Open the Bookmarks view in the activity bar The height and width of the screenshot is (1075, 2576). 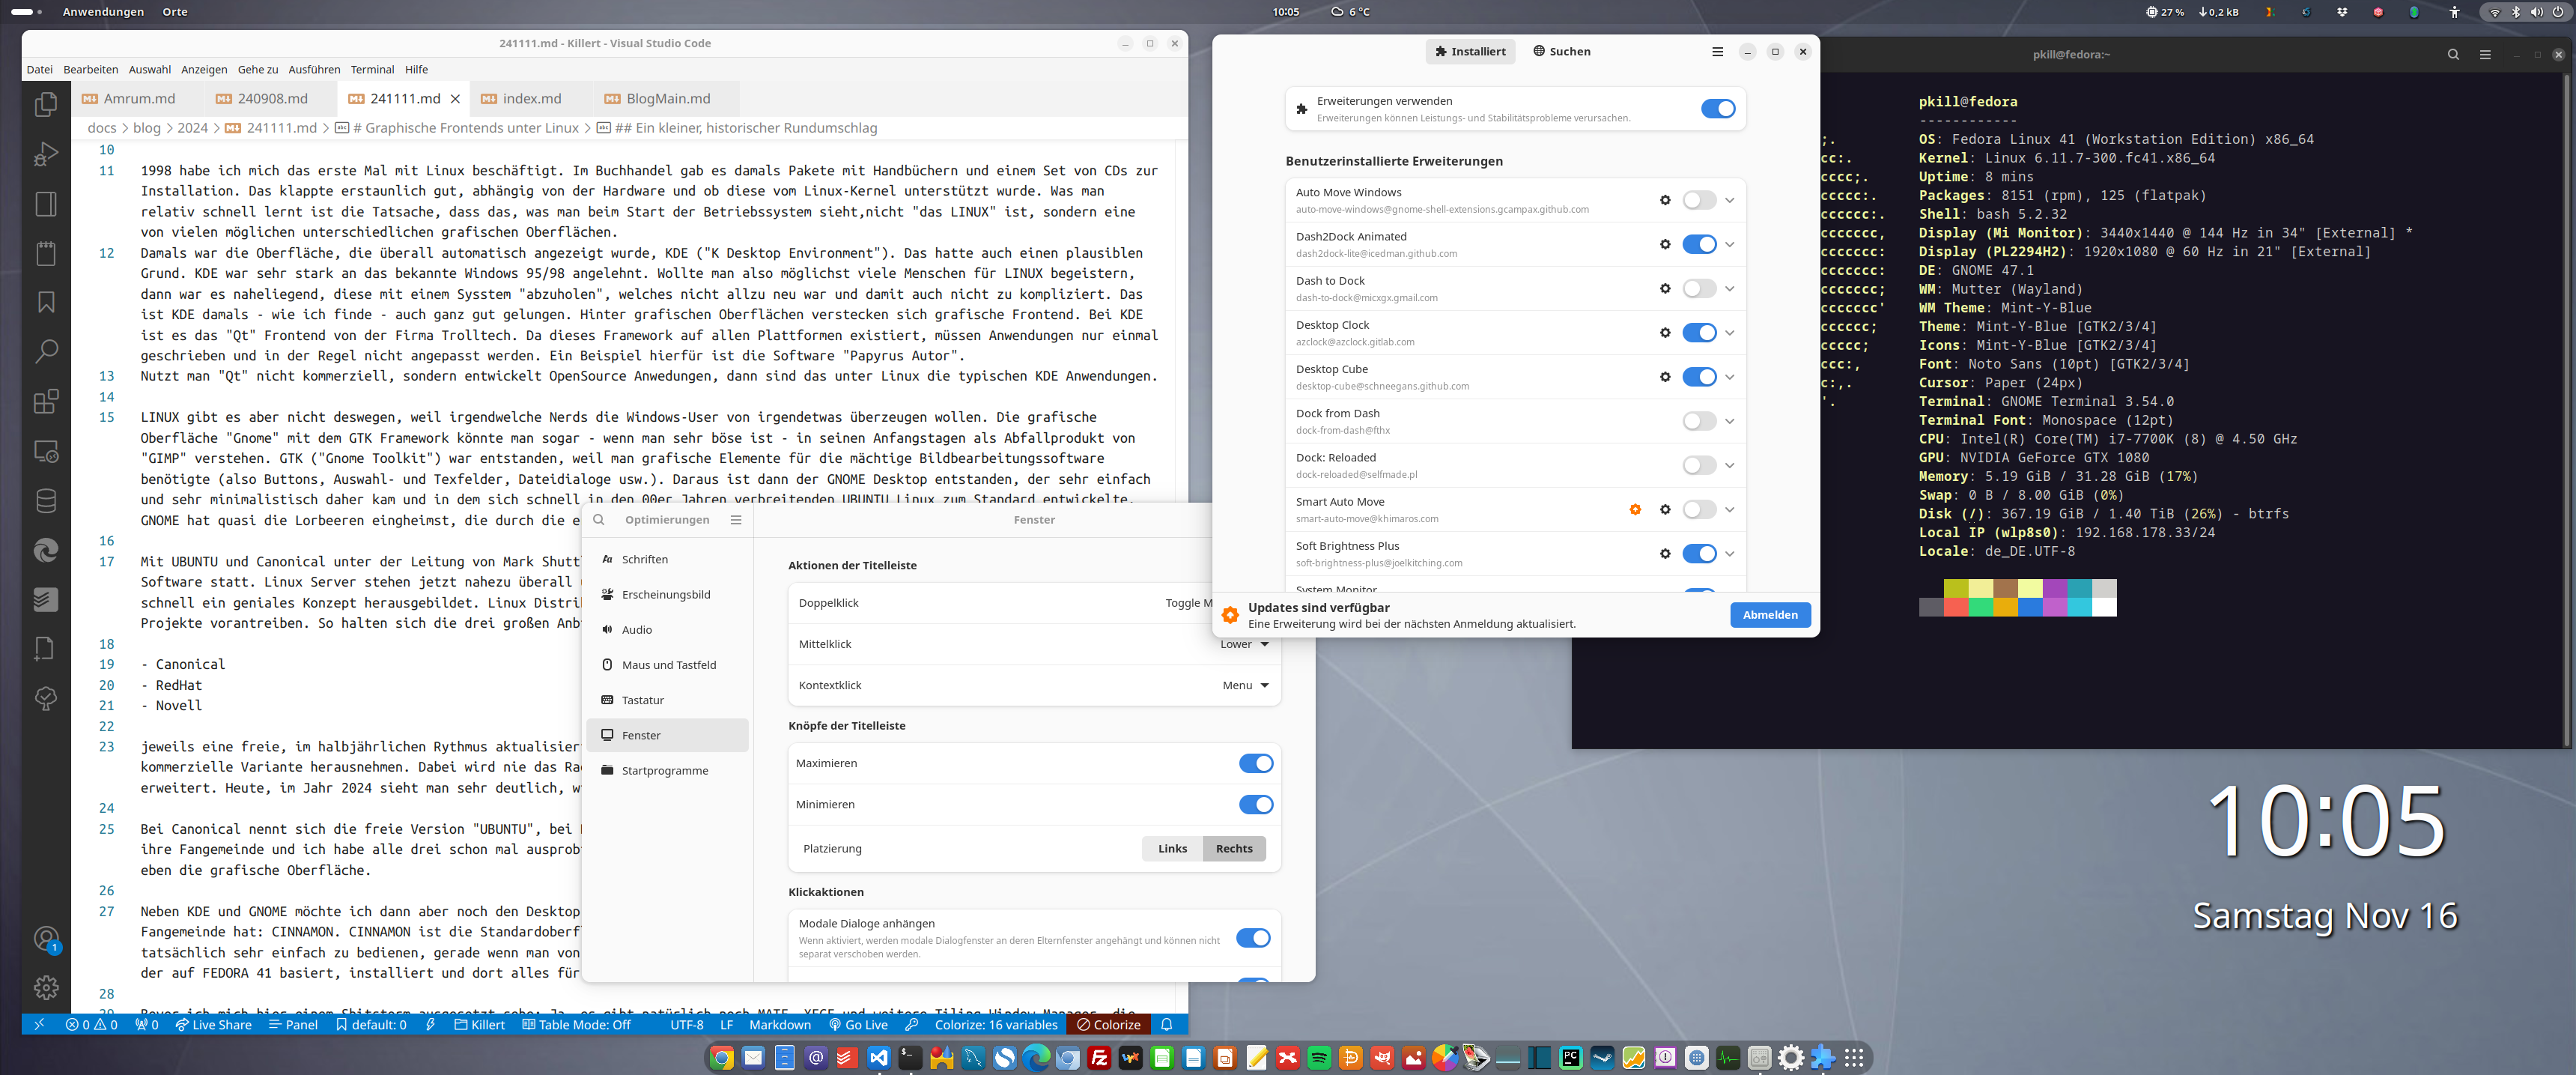pos(46,302)
